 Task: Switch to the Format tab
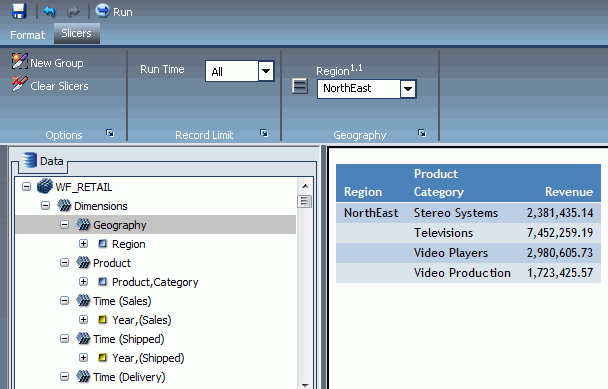27,35
